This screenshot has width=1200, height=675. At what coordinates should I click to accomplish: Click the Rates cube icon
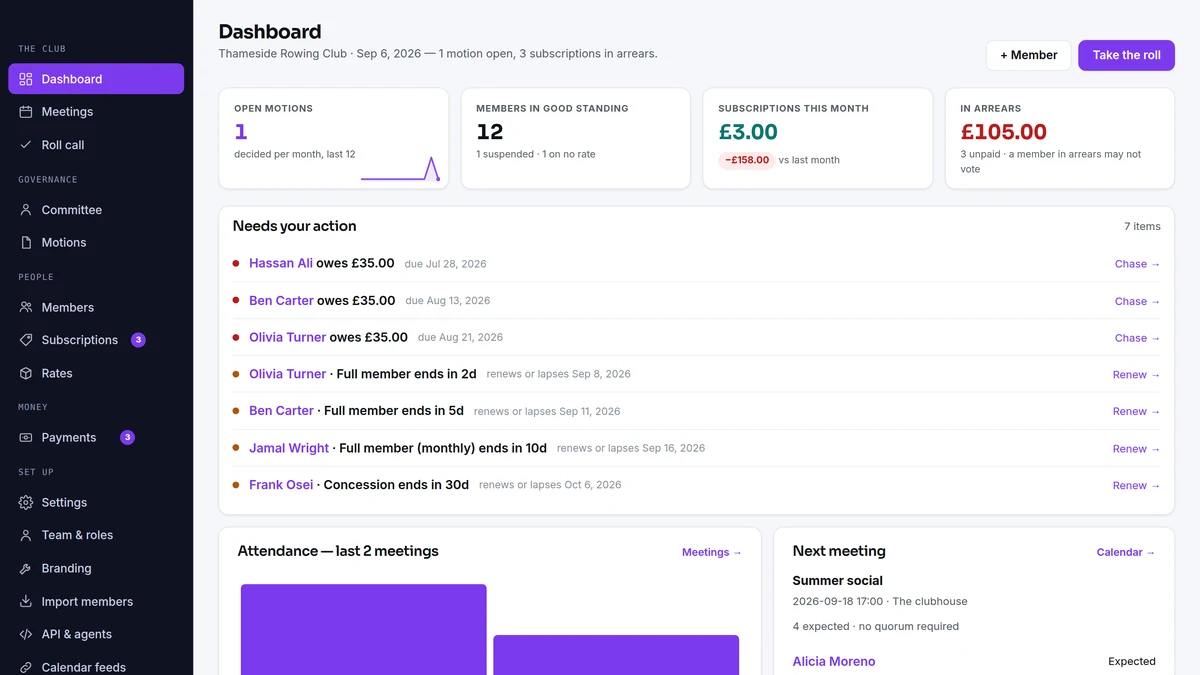(x=26, y=373)
